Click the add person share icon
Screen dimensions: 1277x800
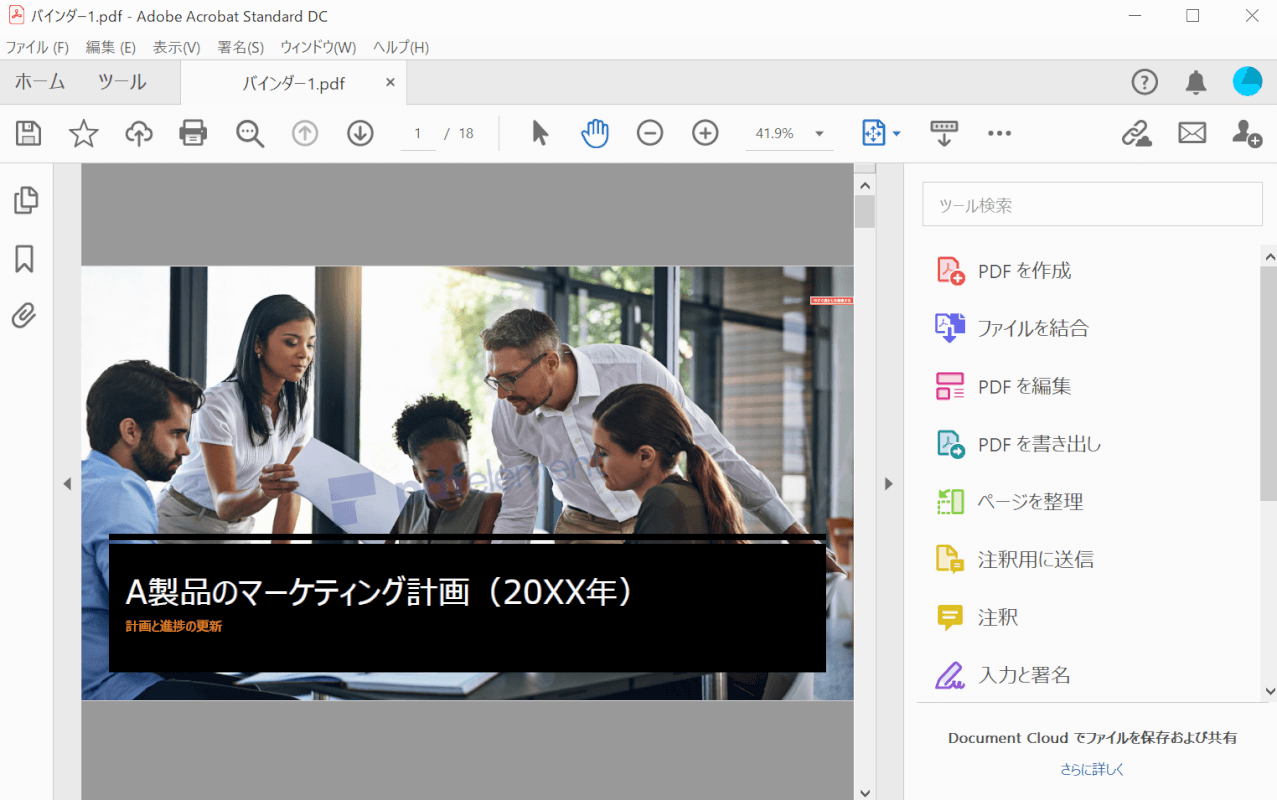[x=1247, y=133]
